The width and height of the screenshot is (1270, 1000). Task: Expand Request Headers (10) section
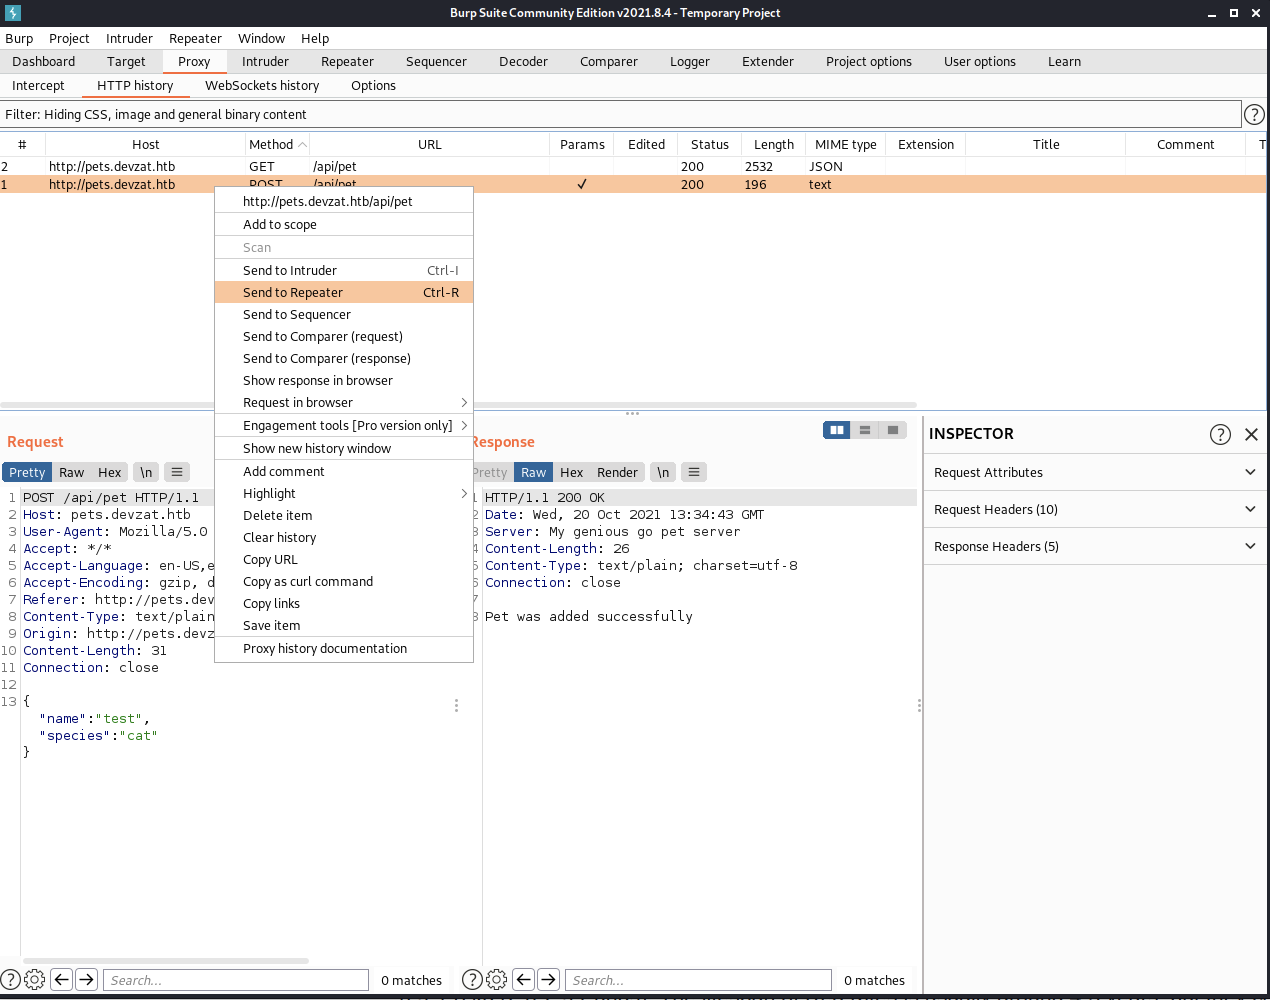click(1095, 509)
